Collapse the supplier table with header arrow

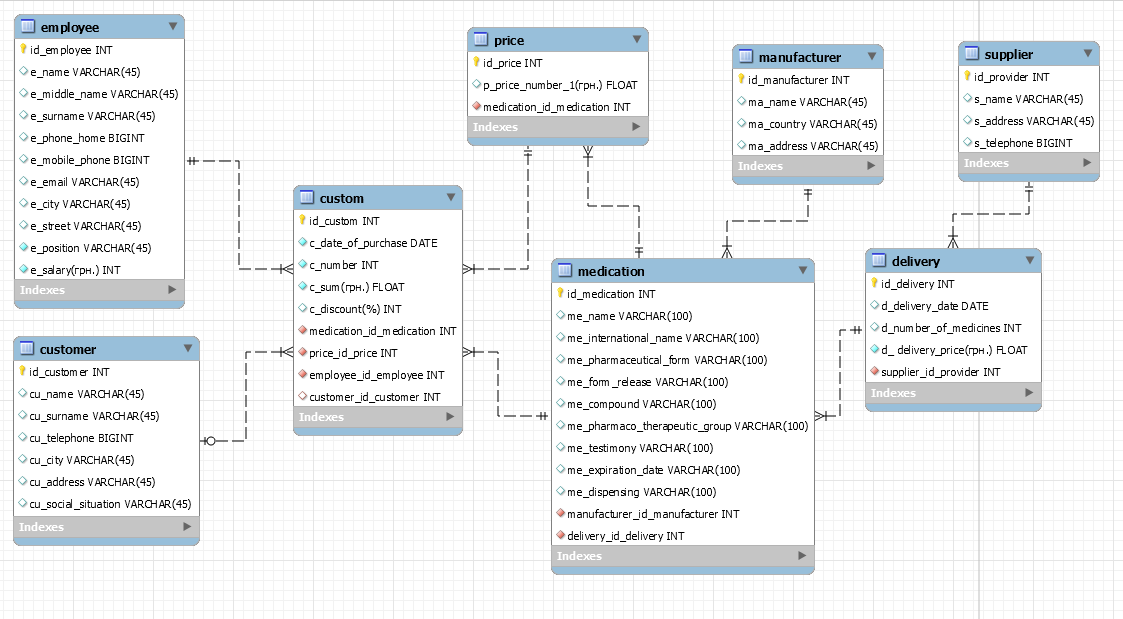(1088, 53)
